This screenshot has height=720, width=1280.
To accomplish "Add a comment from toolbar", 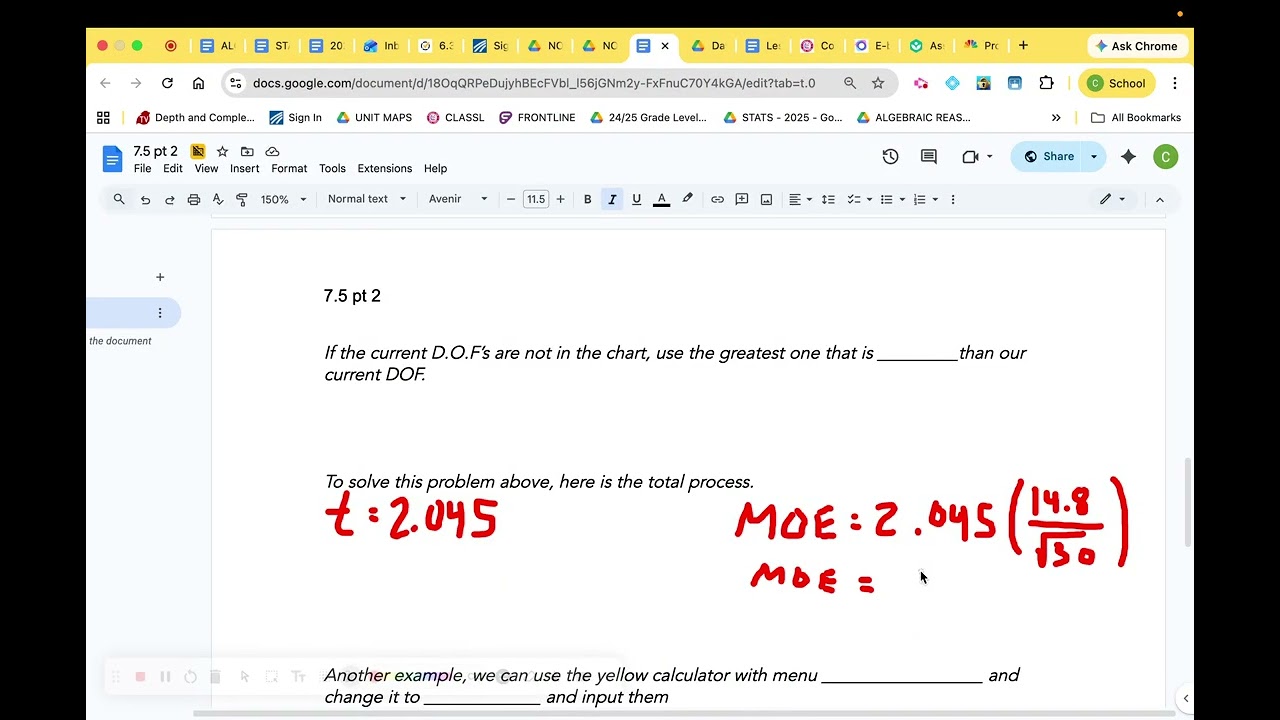I will (742, 199).
